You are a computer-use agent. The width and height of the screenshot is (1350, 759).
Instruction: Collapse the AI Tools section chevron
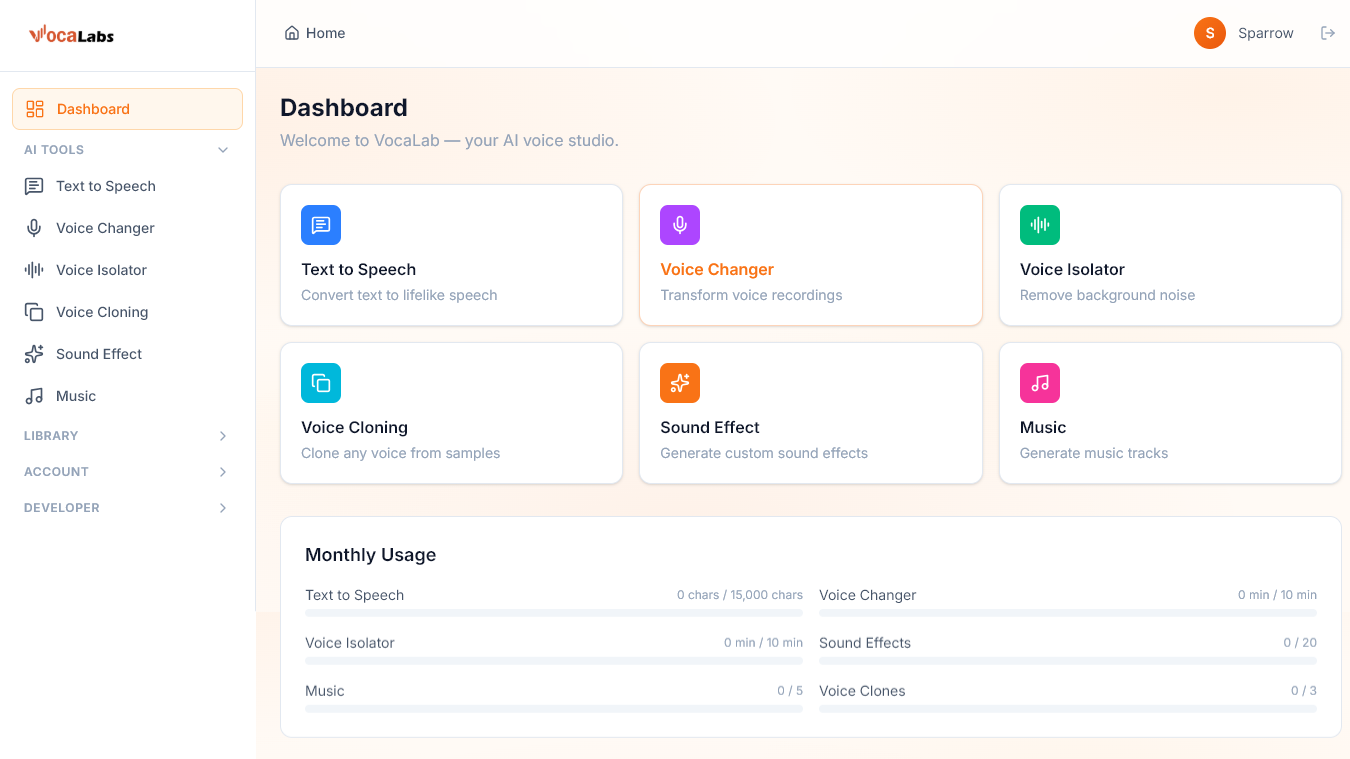tap(223, 150)
